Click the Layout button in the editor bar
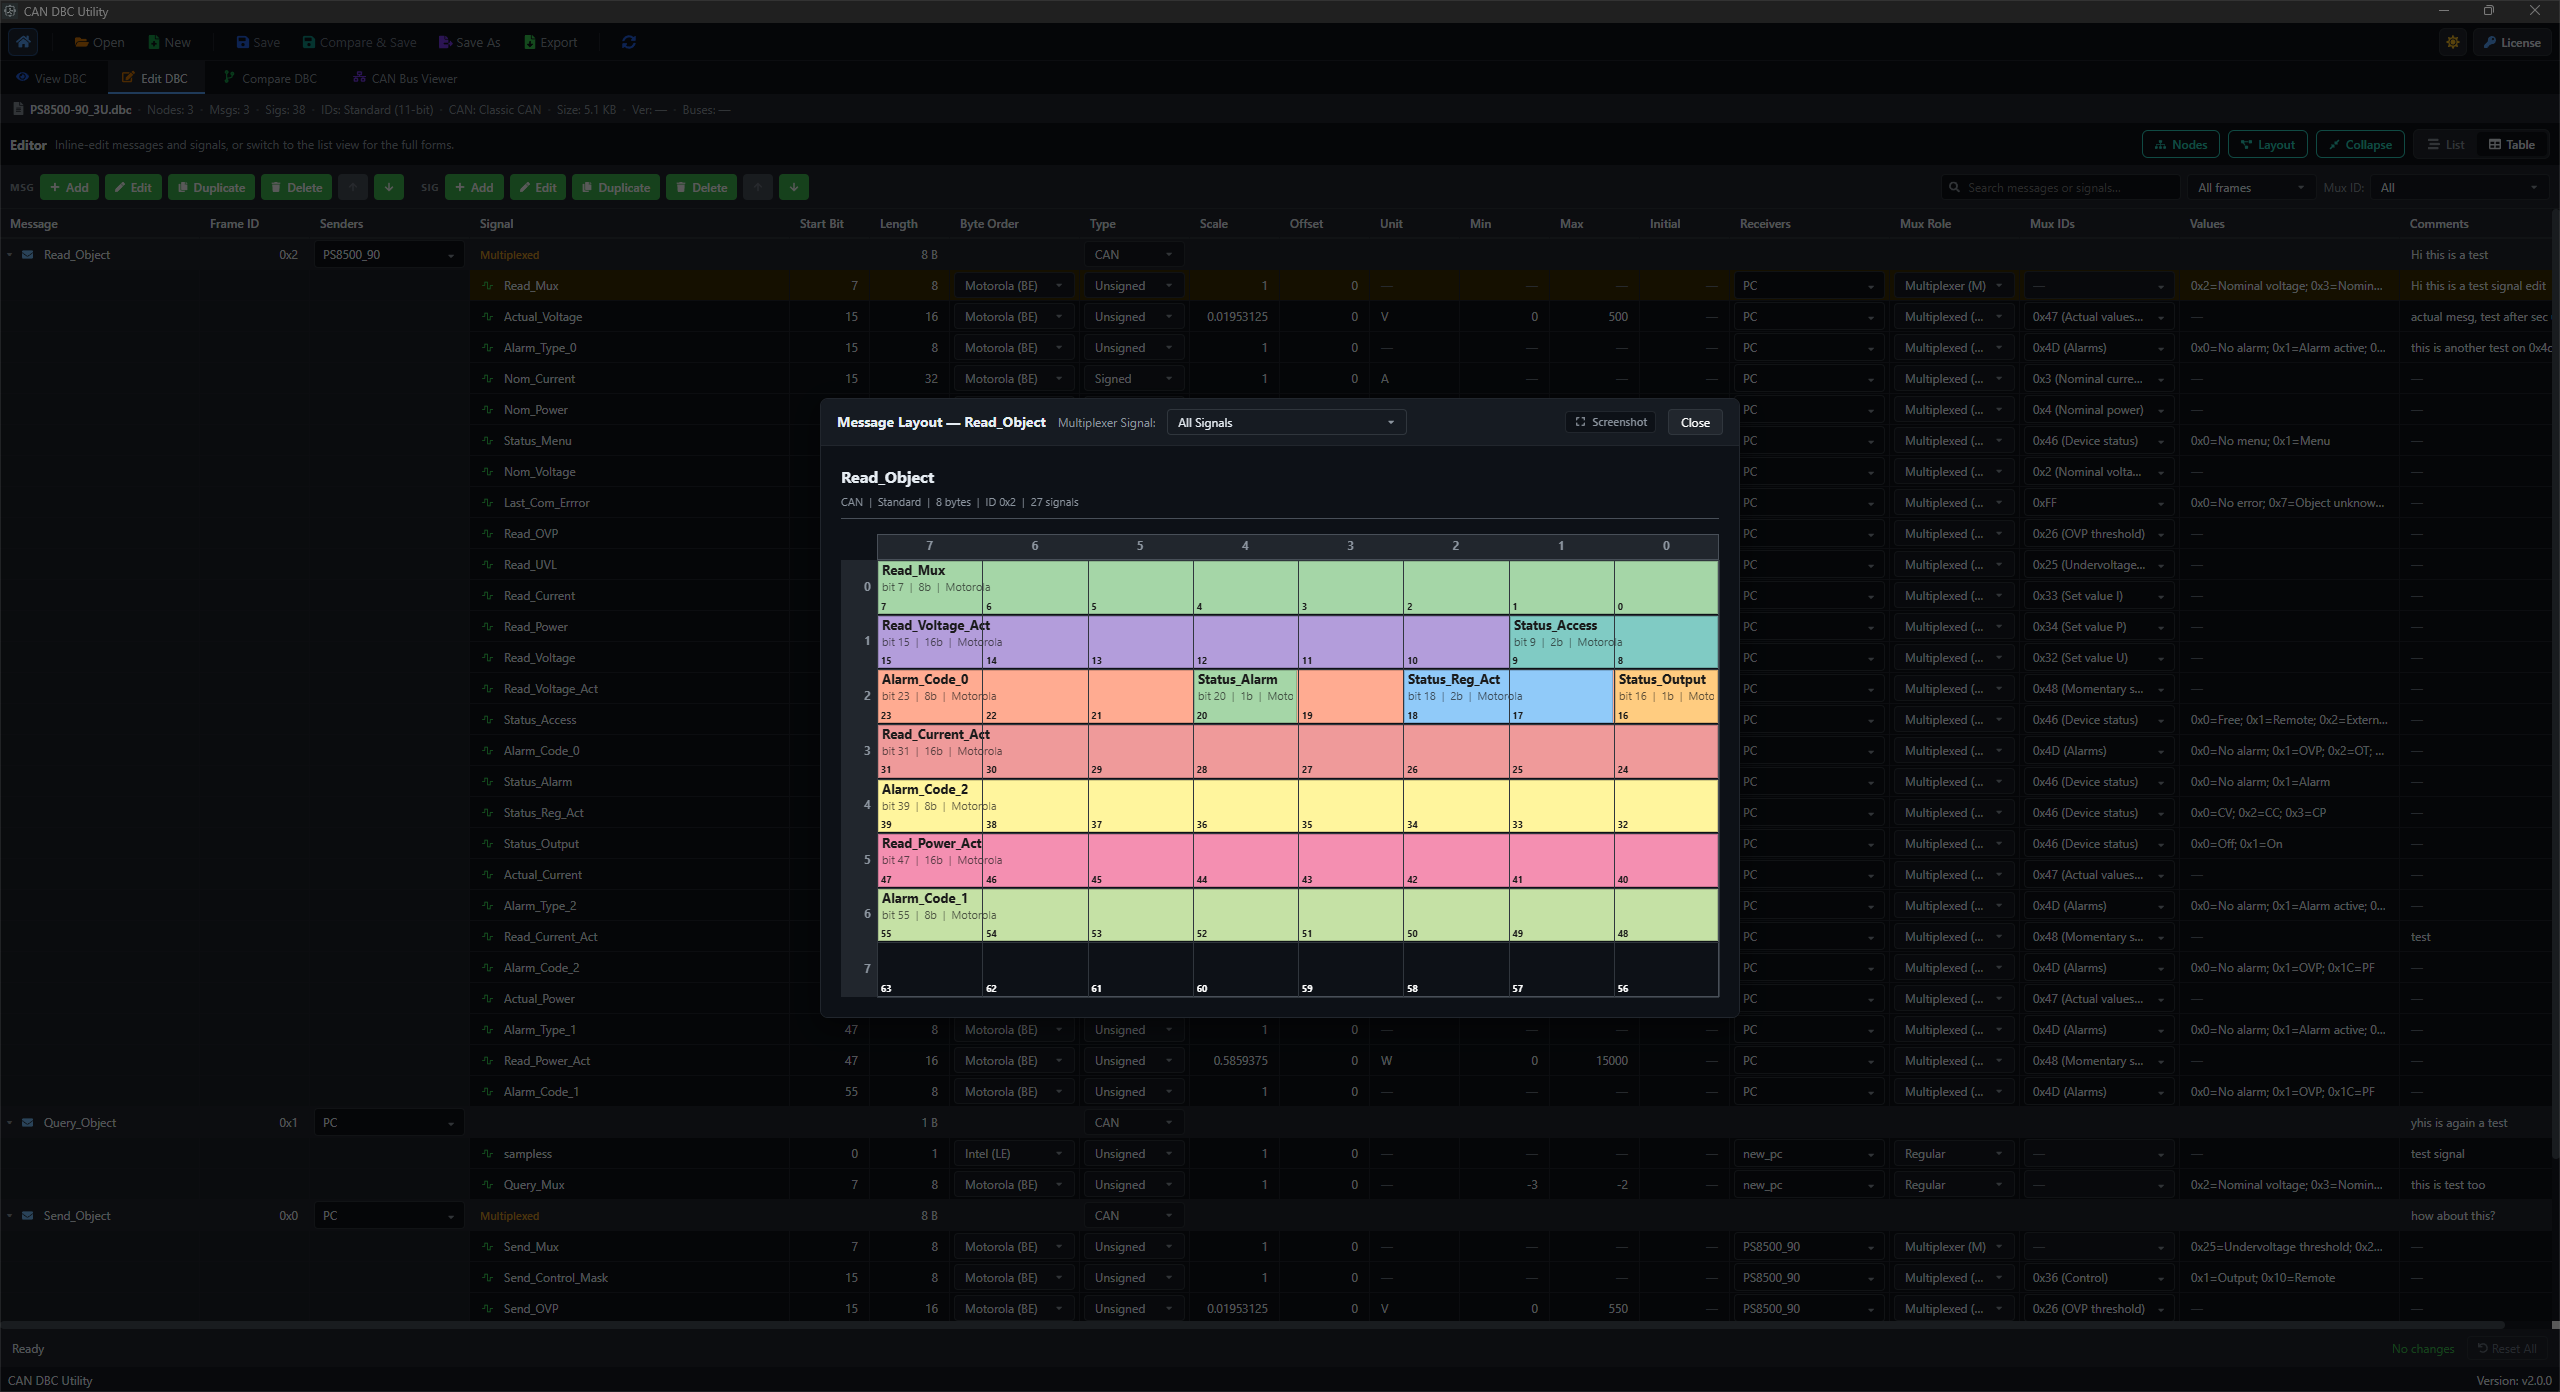The width and height of the screenshot is (2560, 1392). [2267, 145]
